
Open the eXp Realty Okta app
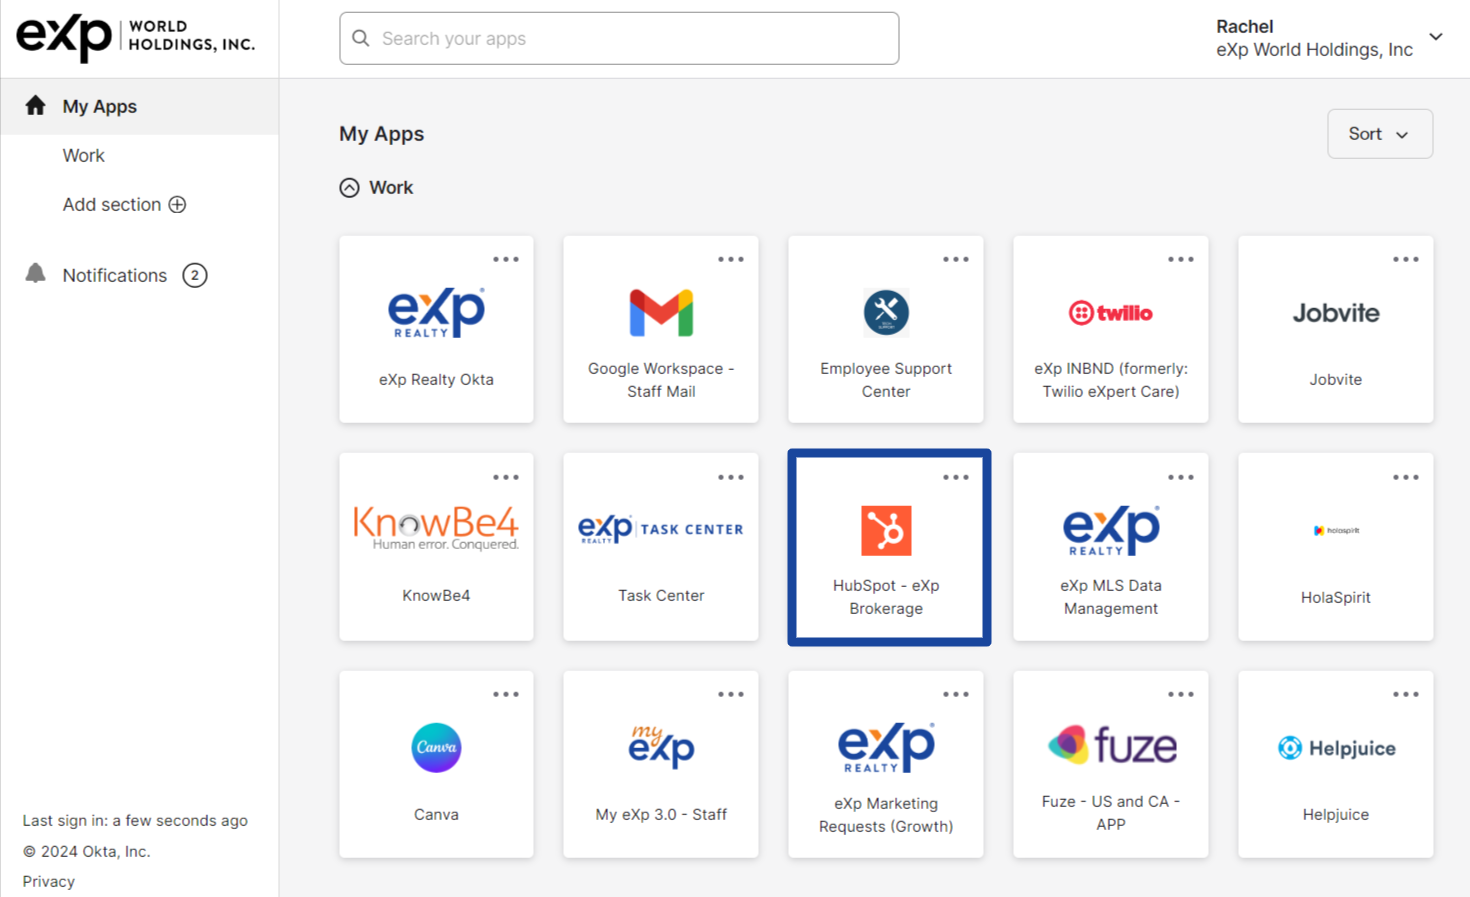click(436, 329)
